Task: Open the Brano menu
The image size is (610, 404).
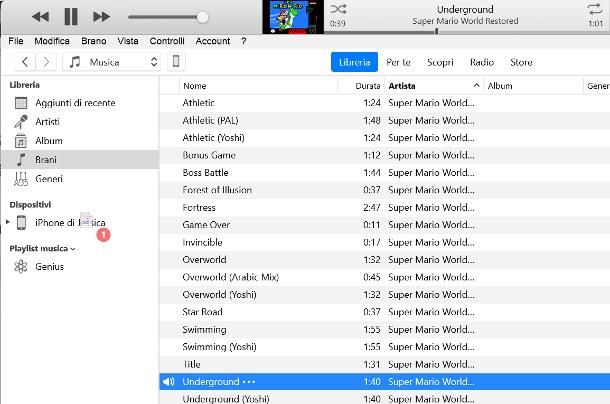Action: coord(94,41)
